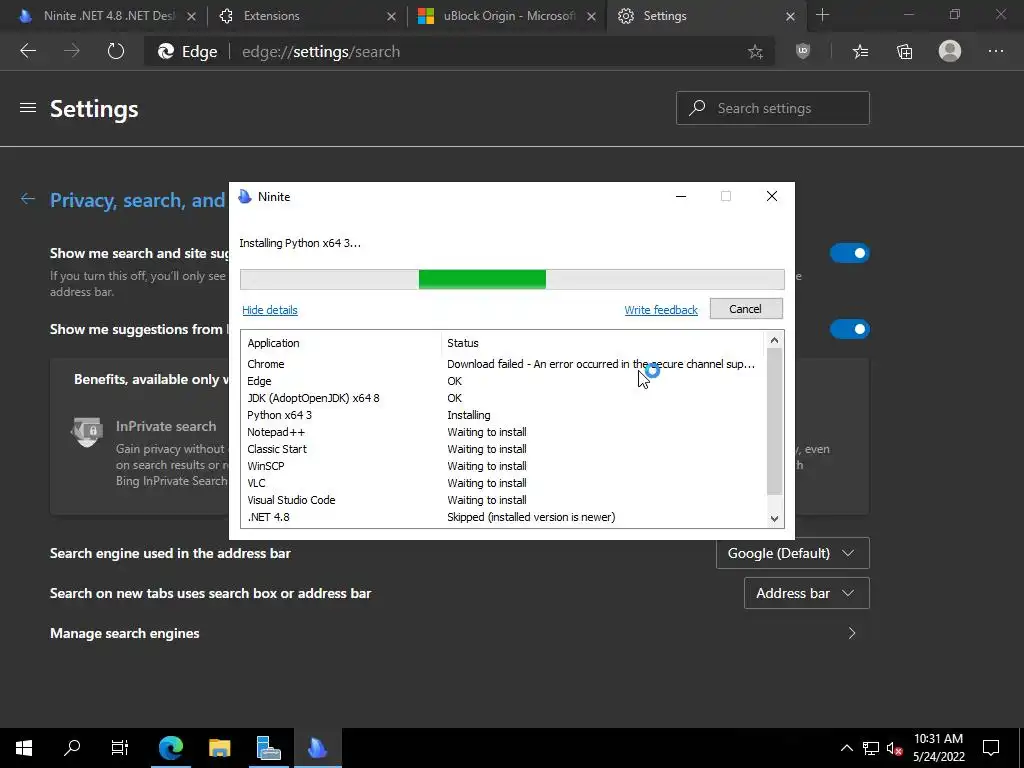
Task: Select the Visual Studio Code row
Action: pos(503,500)
